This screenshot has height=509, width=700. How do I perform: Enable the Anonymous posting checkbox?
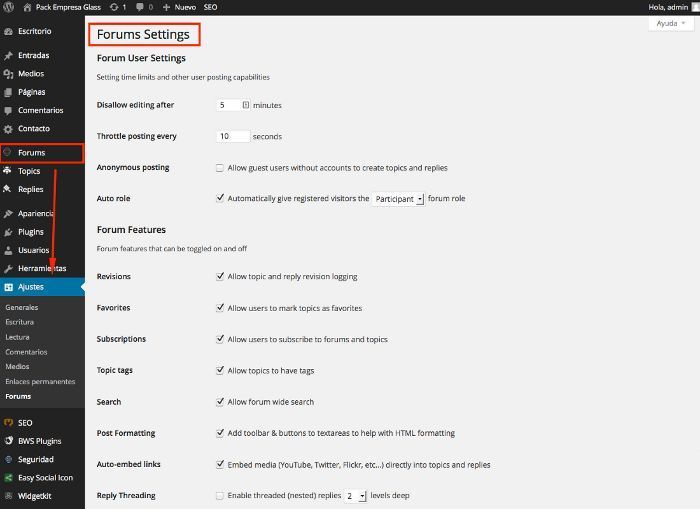(x=220, y=168)
